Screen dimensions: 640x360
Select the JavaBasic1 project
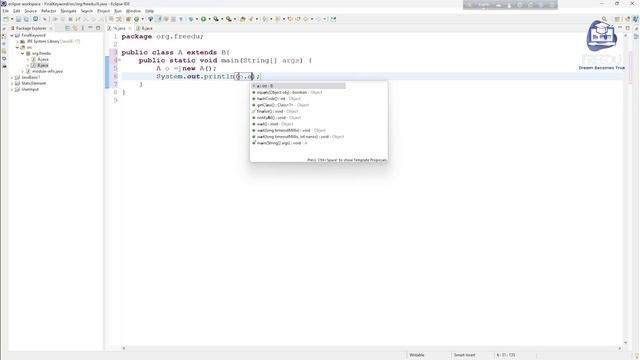click(x=28, y=77)
